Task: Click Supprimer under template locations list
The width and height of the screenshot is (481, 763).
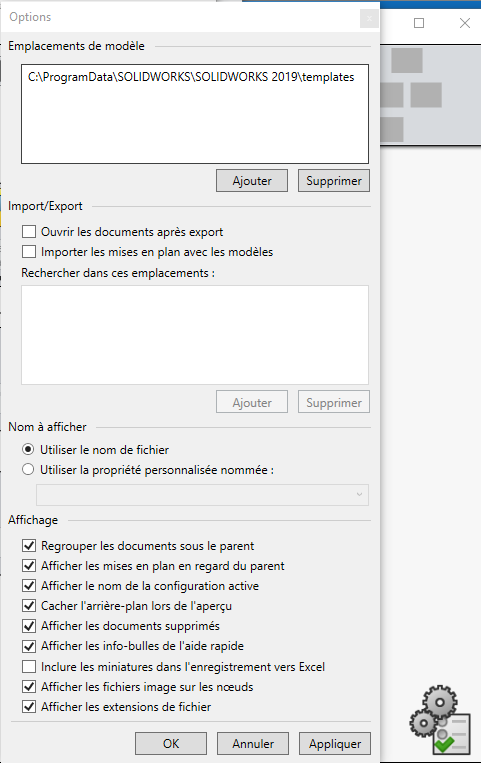Action: [334, 181]
